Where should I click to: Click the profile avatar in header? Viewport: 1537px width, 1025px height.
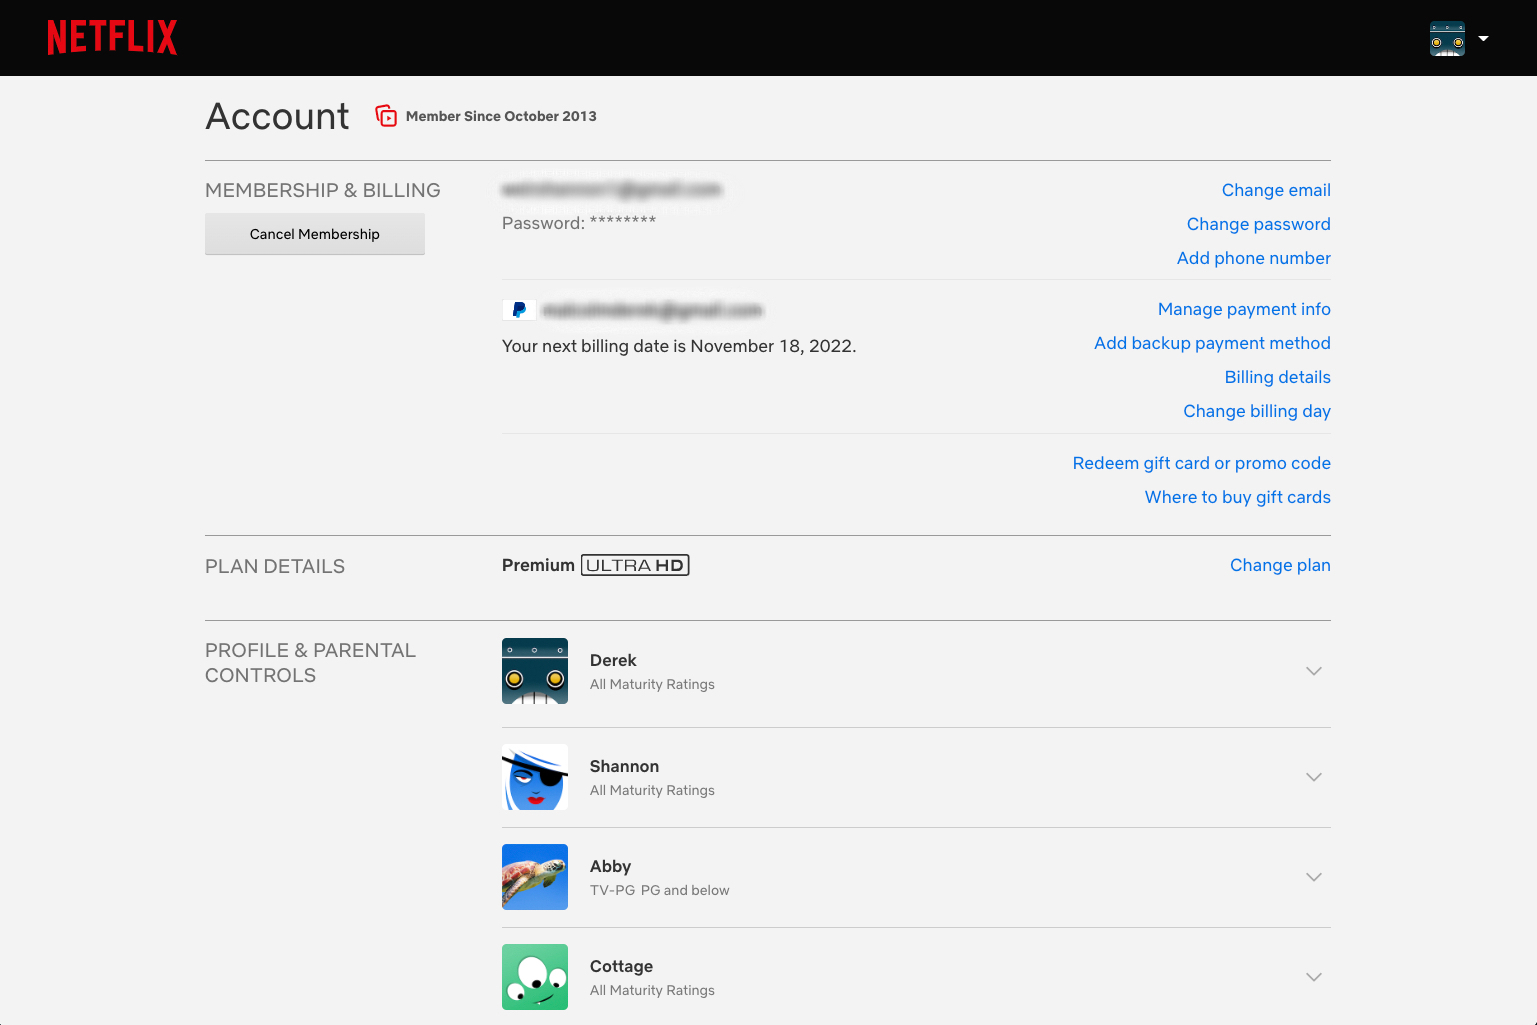pos(1447,39)
